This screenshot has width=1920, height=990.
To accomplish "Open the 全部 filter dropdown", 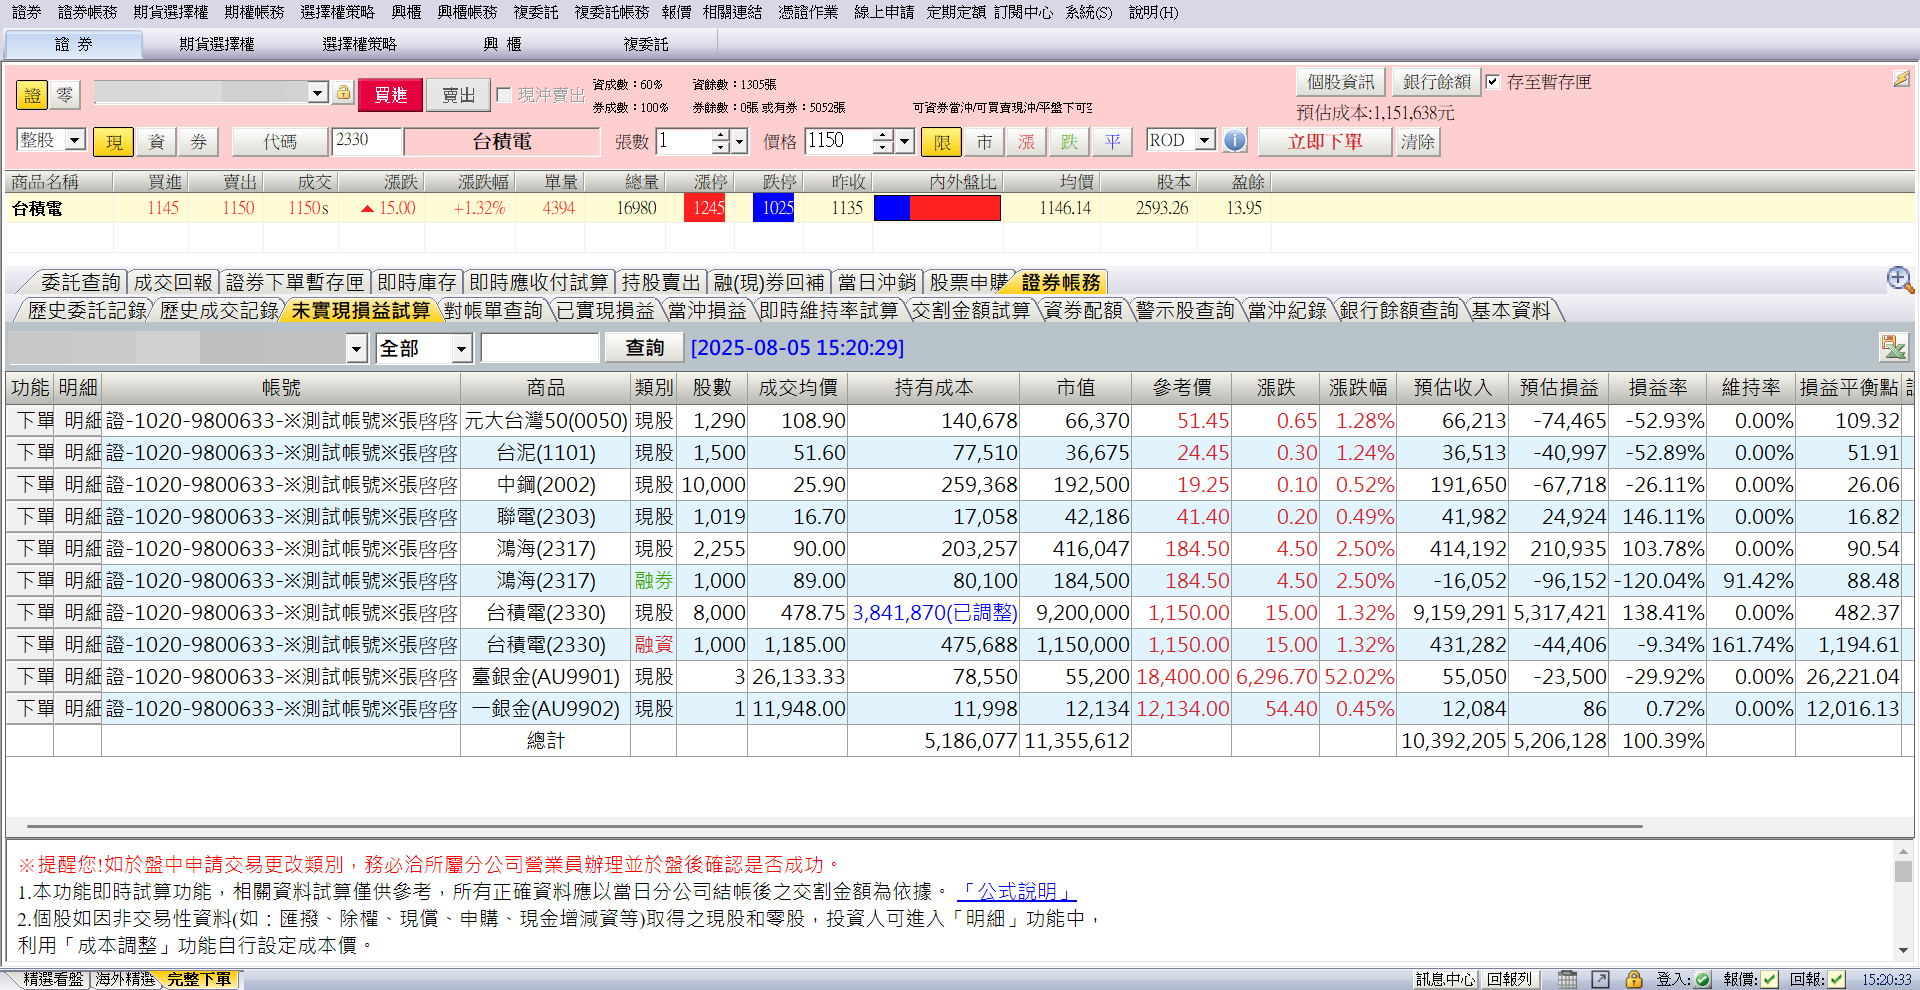I will [461, 348].
